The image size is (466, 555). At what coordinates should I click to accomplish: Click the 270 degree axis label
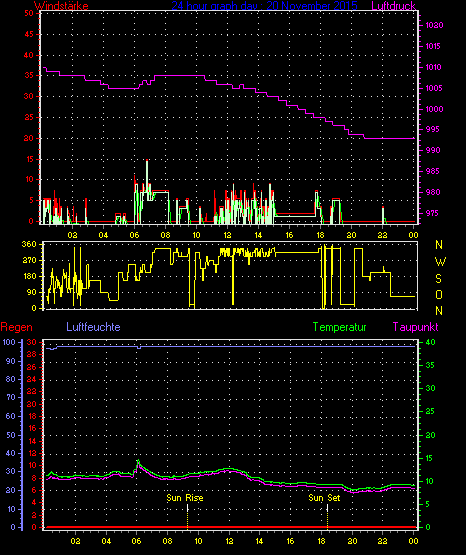(x=29, y=260)
